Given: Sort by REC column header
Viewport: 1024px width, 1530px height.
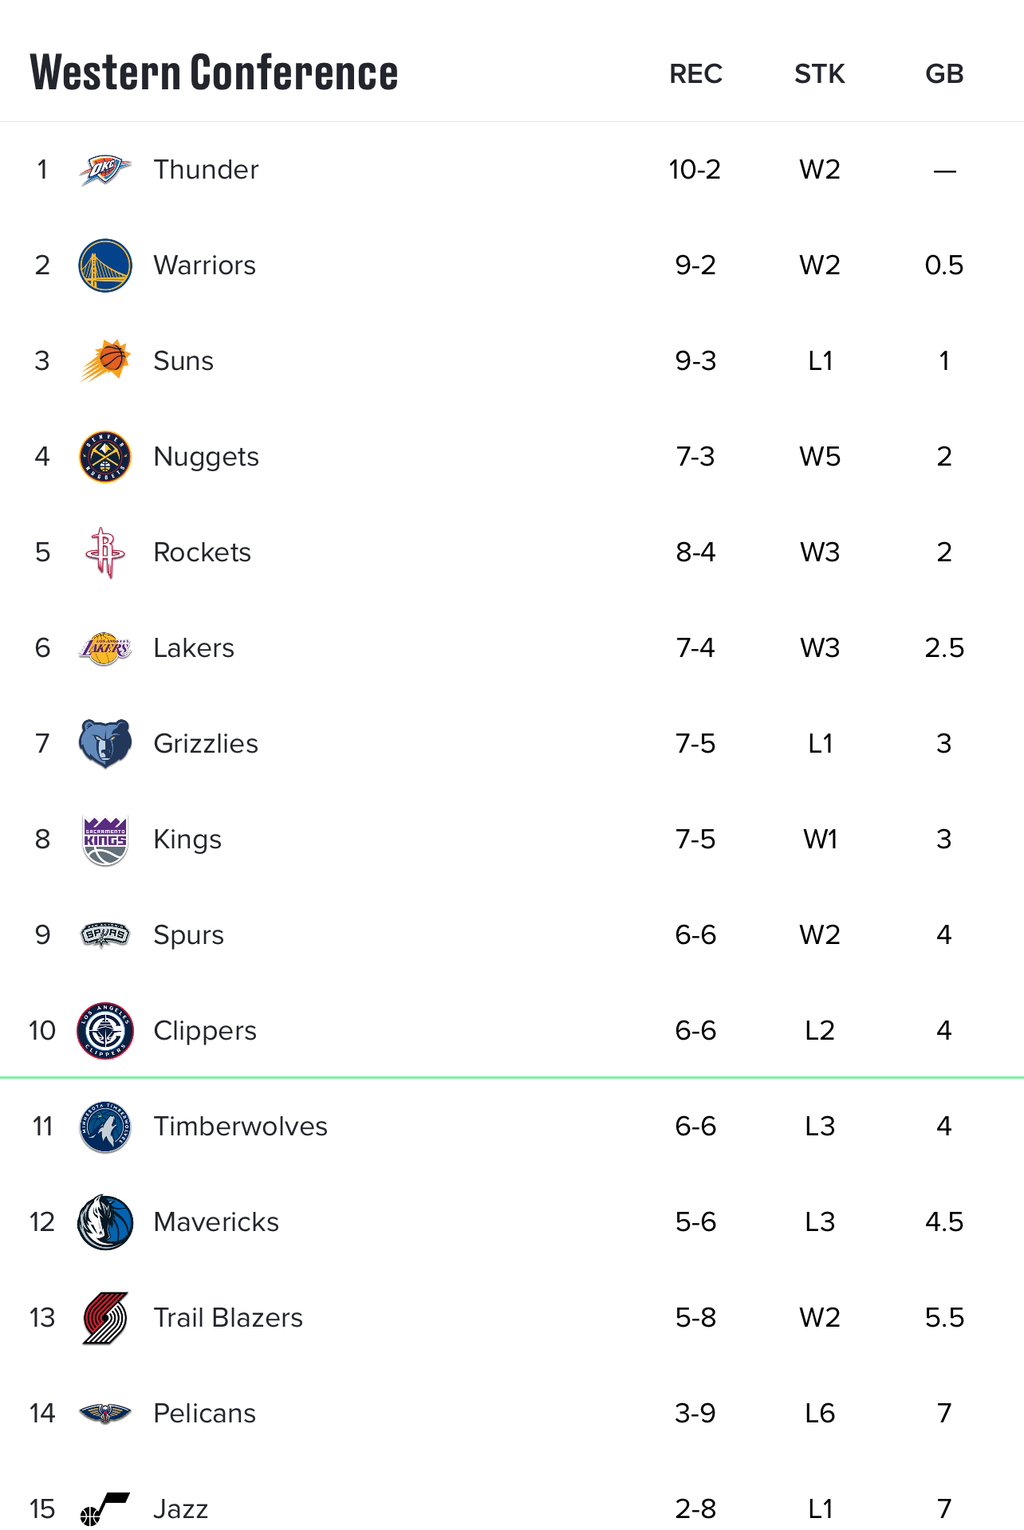Looking at the screenshot, I should coord(696,74).
